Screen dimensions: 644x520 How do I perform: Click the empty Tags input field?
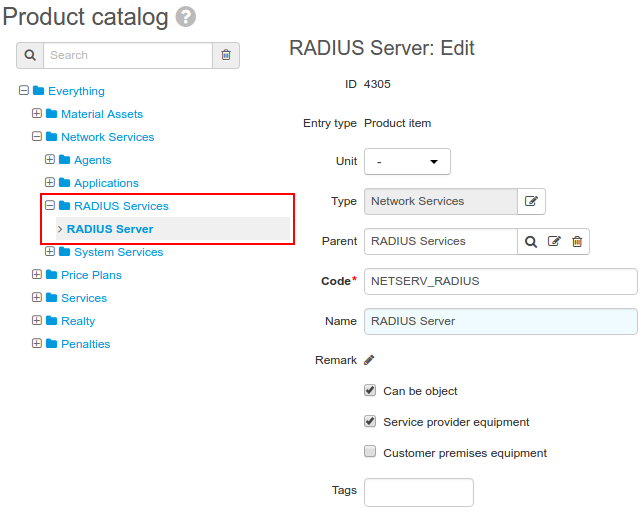coord(419,492)
